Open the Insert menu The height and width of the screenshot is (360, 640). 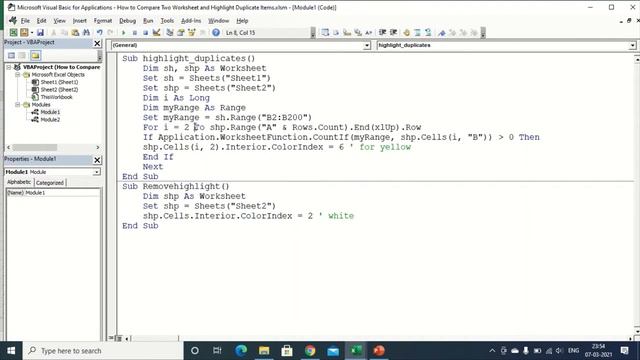80,20
